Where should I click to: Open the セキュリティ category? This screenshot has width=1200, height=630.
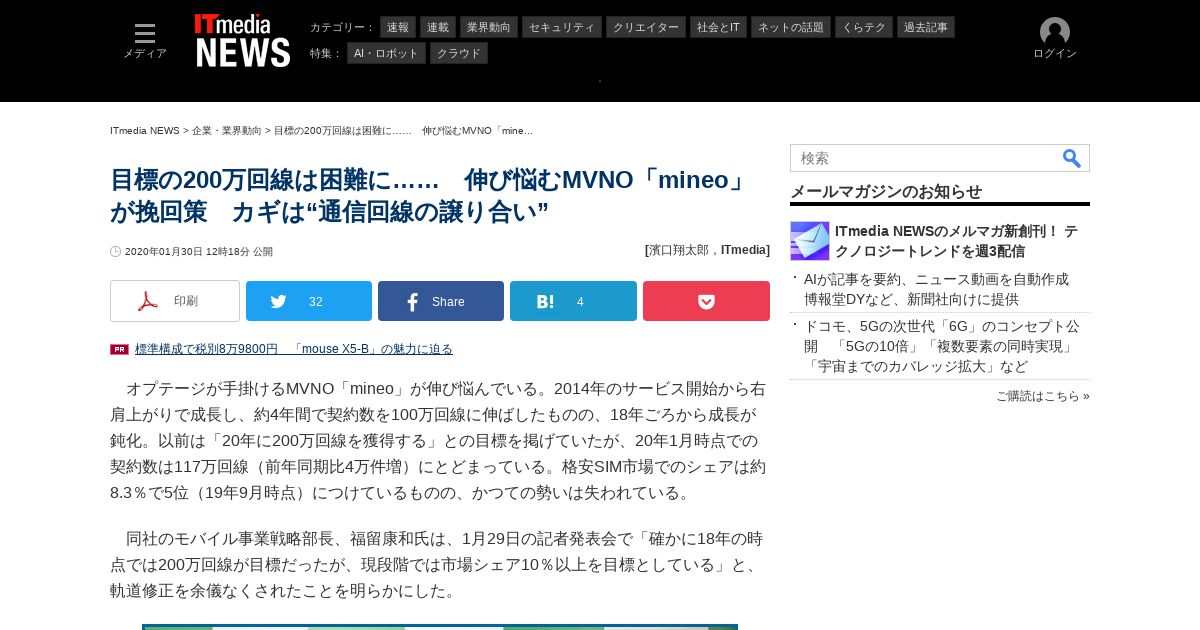point(562,27)
